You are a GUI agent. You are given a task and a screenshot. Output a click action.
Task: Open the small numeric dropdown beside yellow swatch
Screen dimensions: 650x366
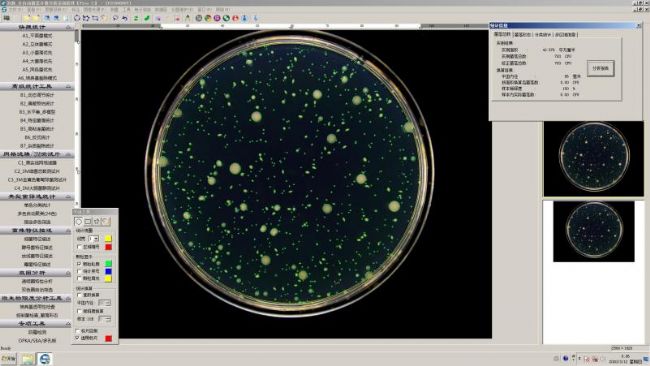click(x=94, y=239)
